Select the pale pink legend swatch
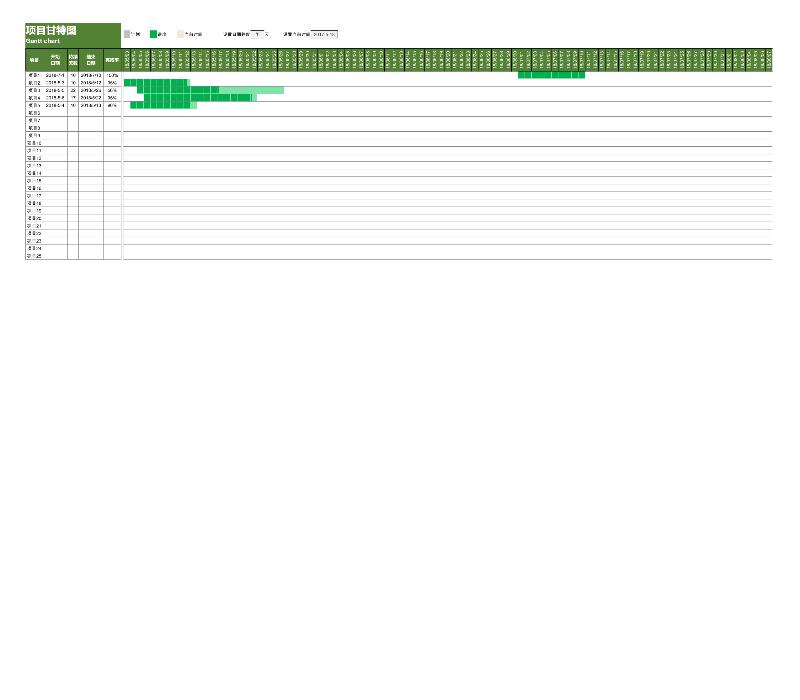The image size is (800, 700). tap(180, 34)
